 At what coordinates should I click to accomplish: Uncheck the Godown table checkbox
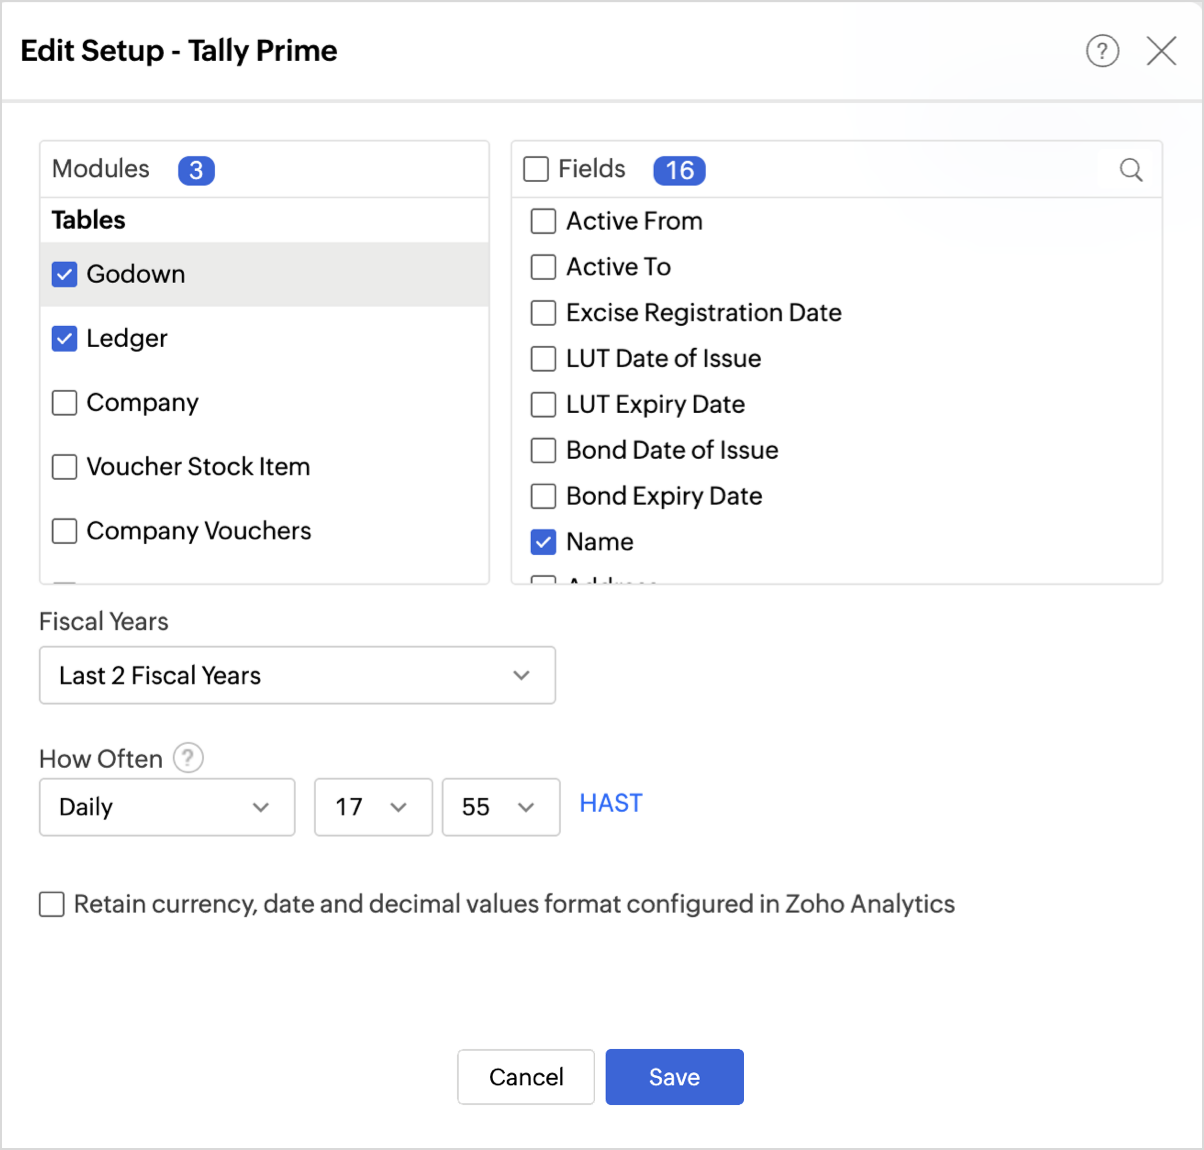[65, 274]
